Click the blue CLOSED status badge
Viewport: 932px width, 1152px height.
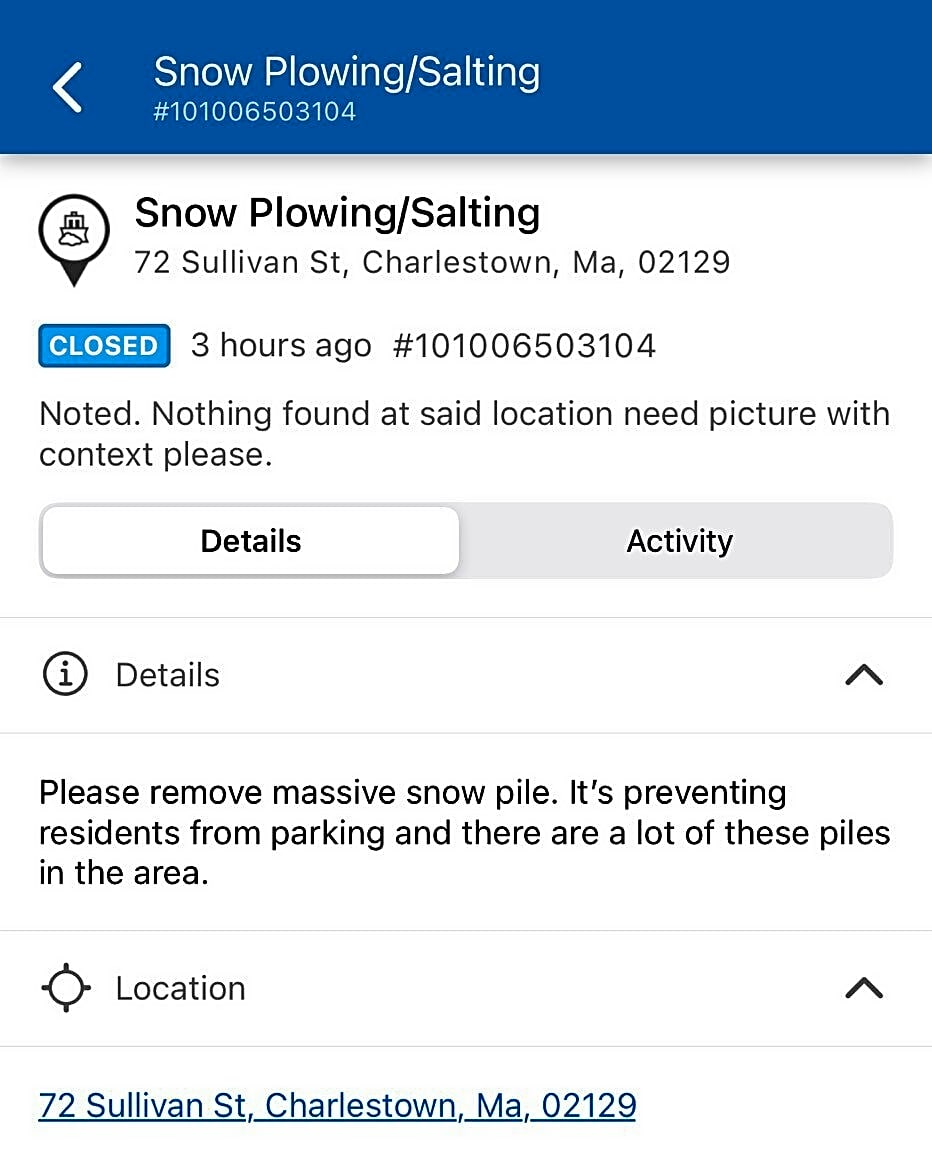104,346
